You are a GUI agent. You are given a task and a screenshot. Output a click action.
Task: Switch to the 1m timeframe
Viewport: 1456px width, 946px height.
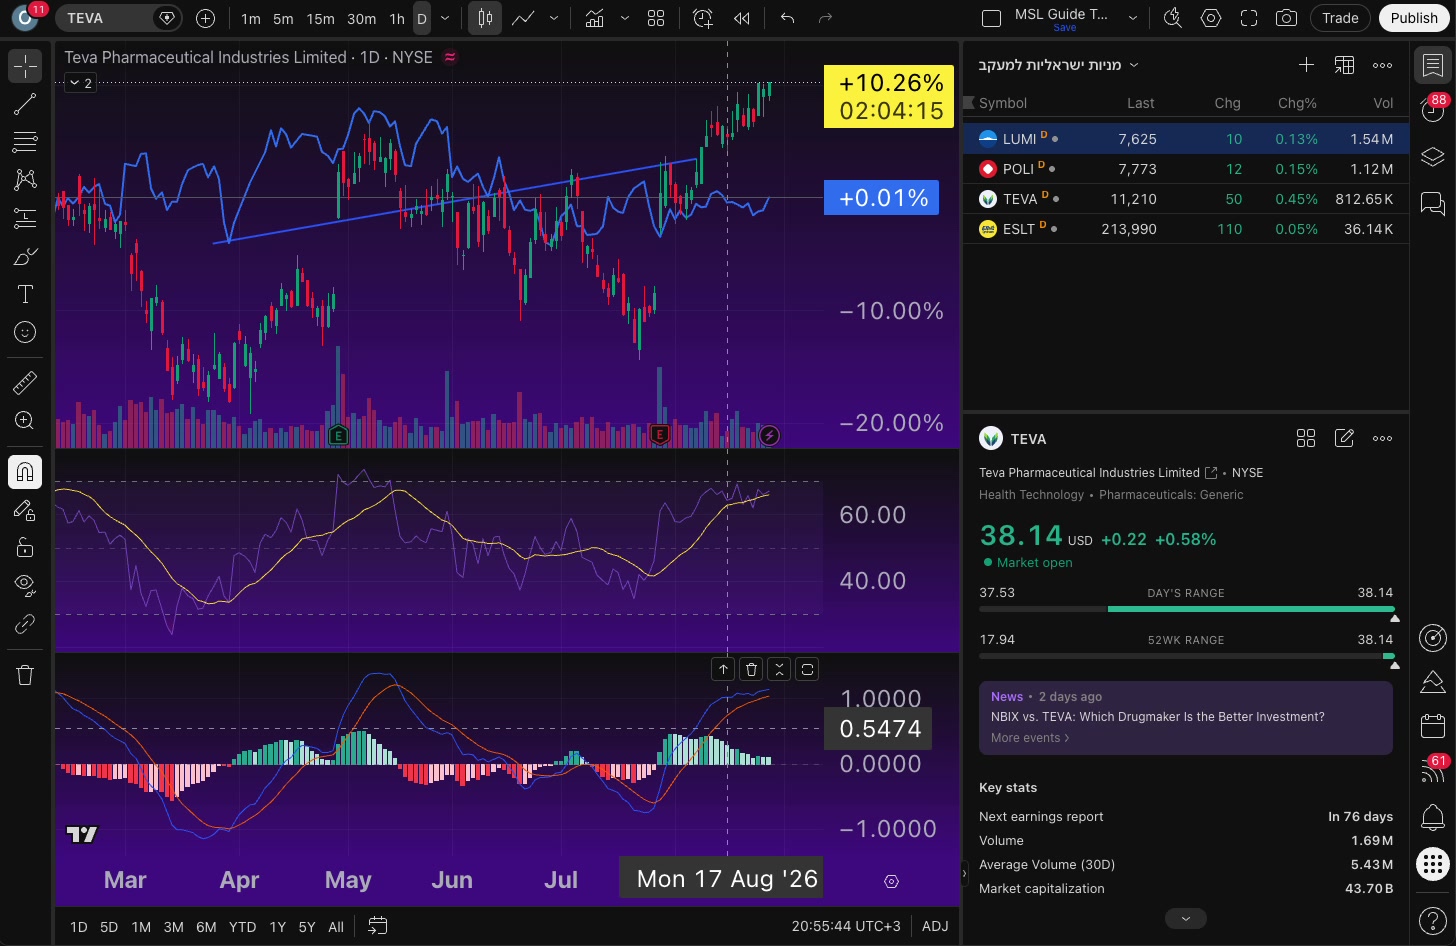(x=250, y=18)
